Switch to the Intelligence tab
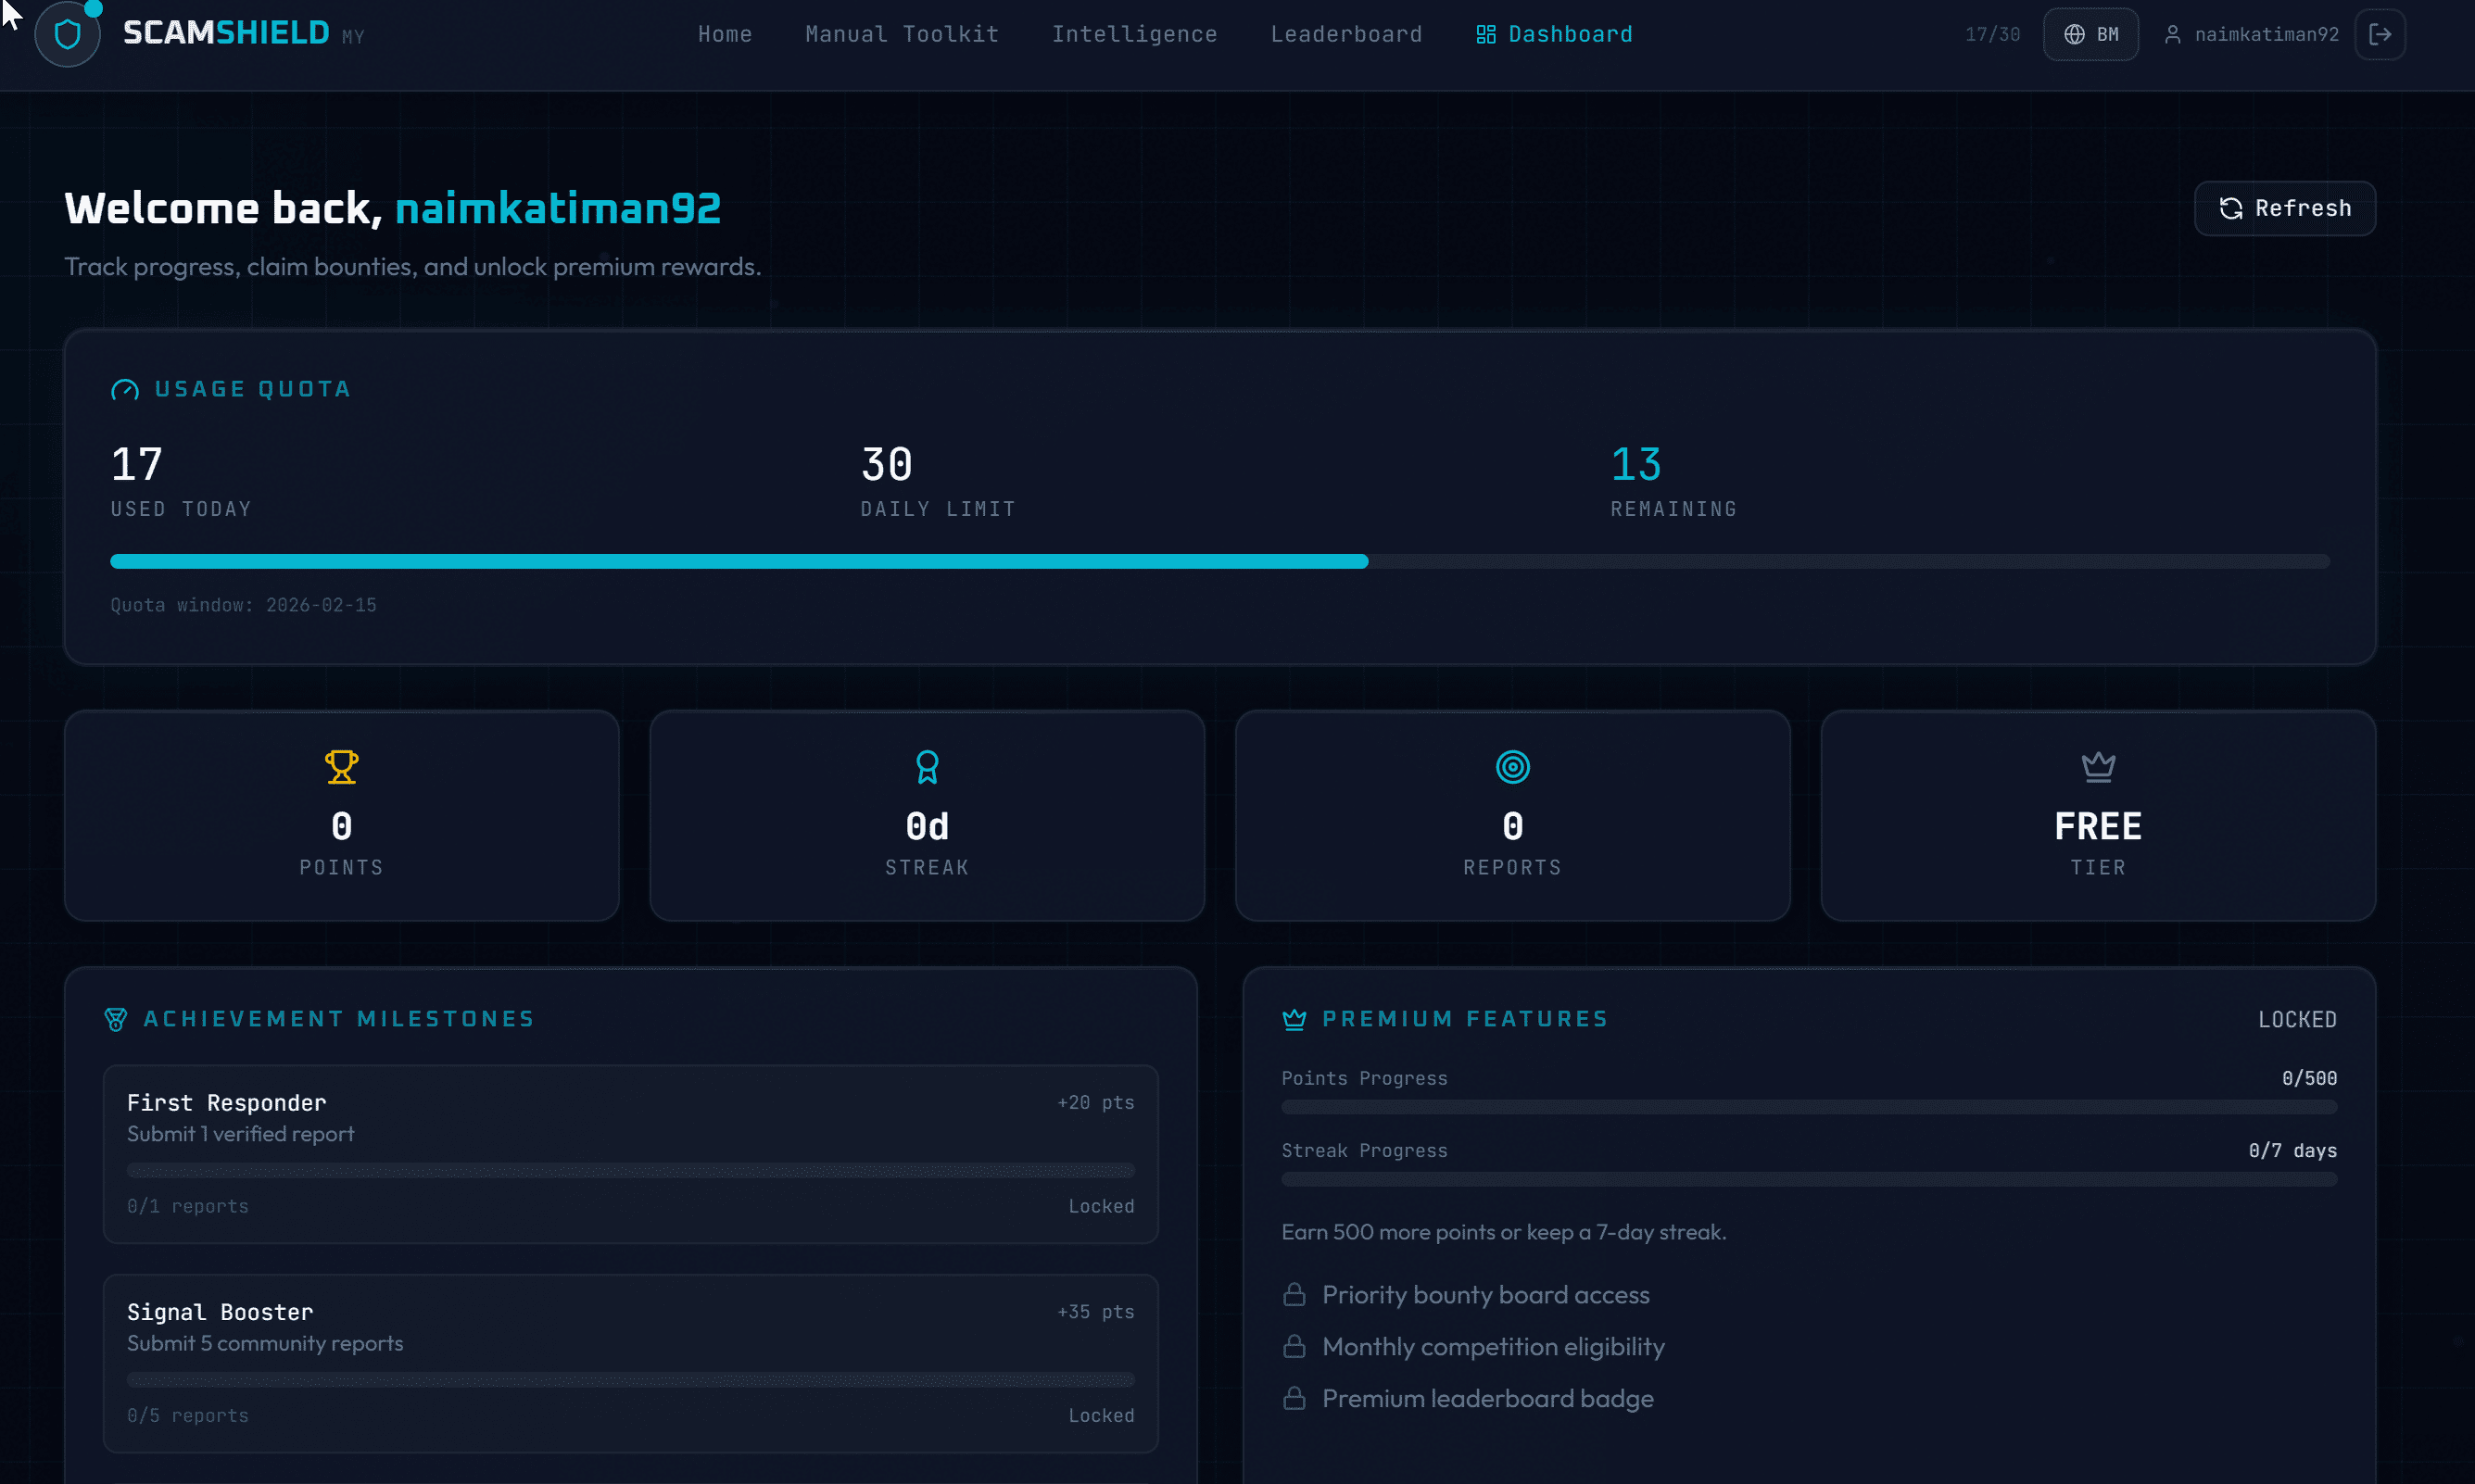Viewport: 2475px width, 1484px height. [1134, 33]
